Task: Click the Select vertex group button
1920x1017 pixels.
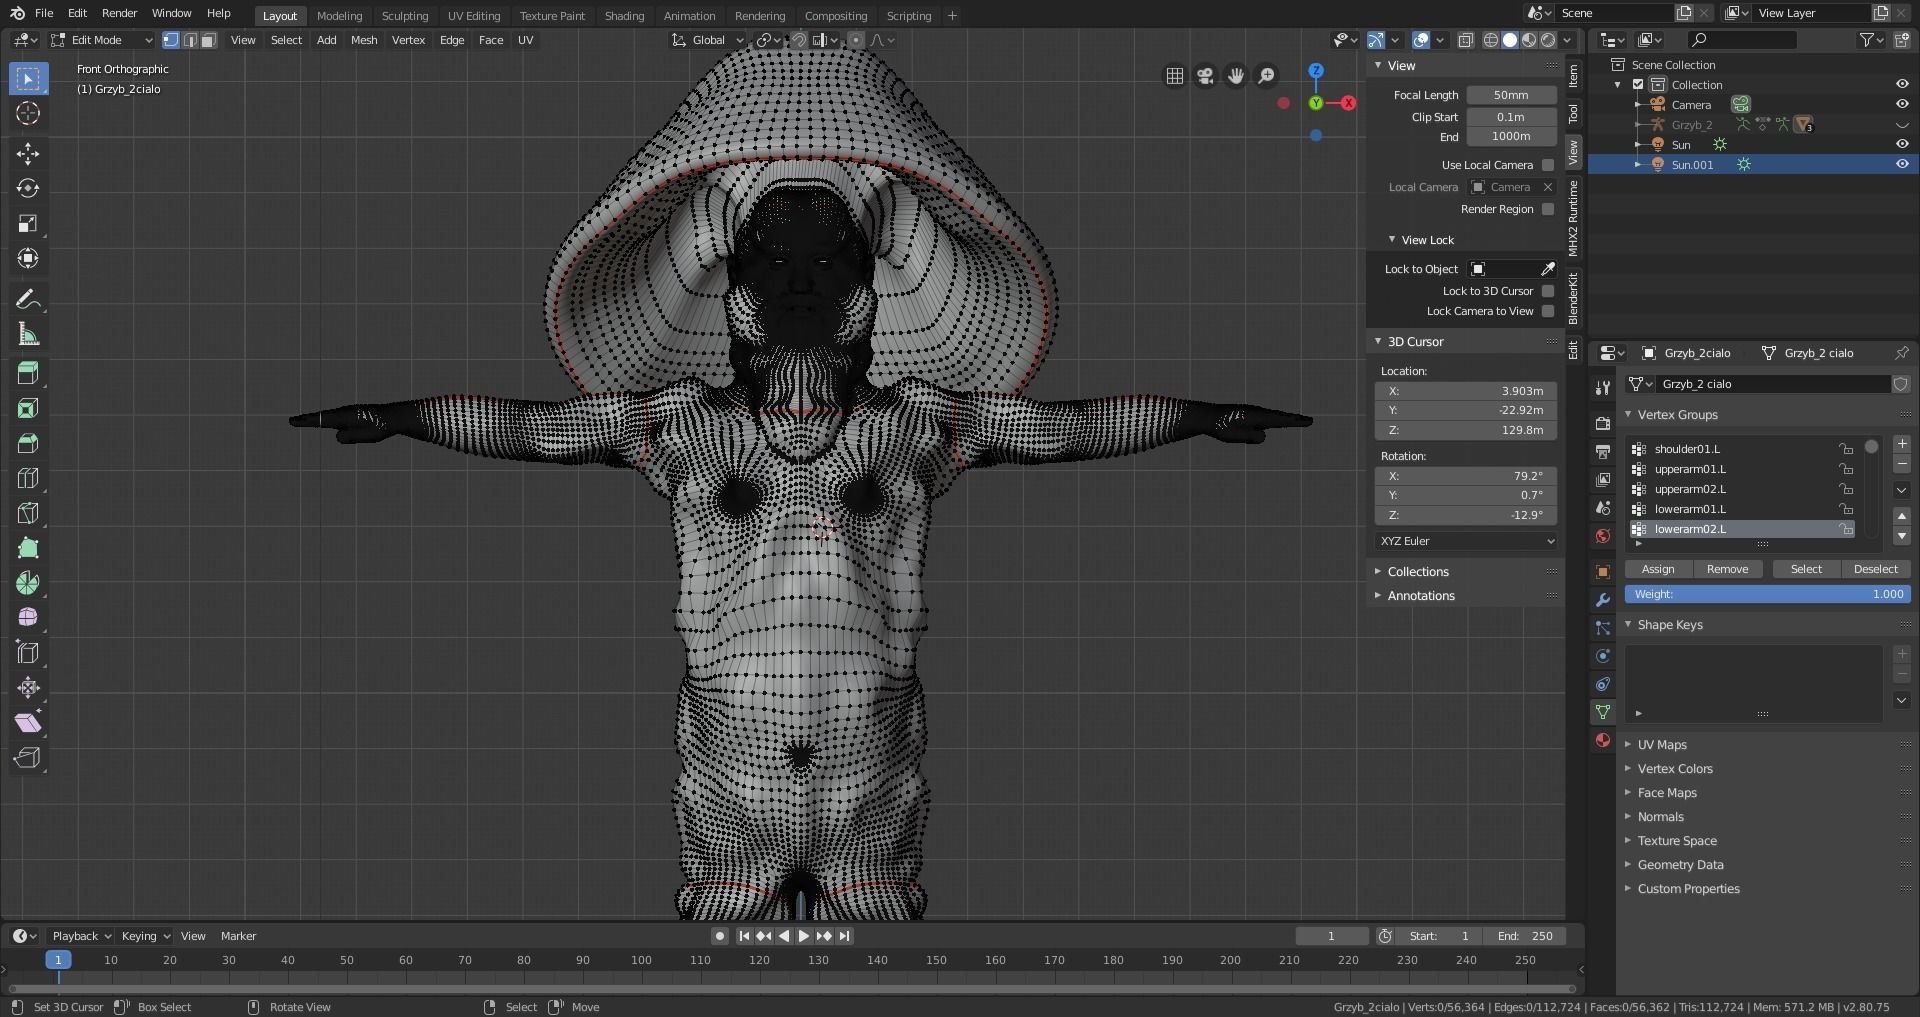Action: point(1806,569)
